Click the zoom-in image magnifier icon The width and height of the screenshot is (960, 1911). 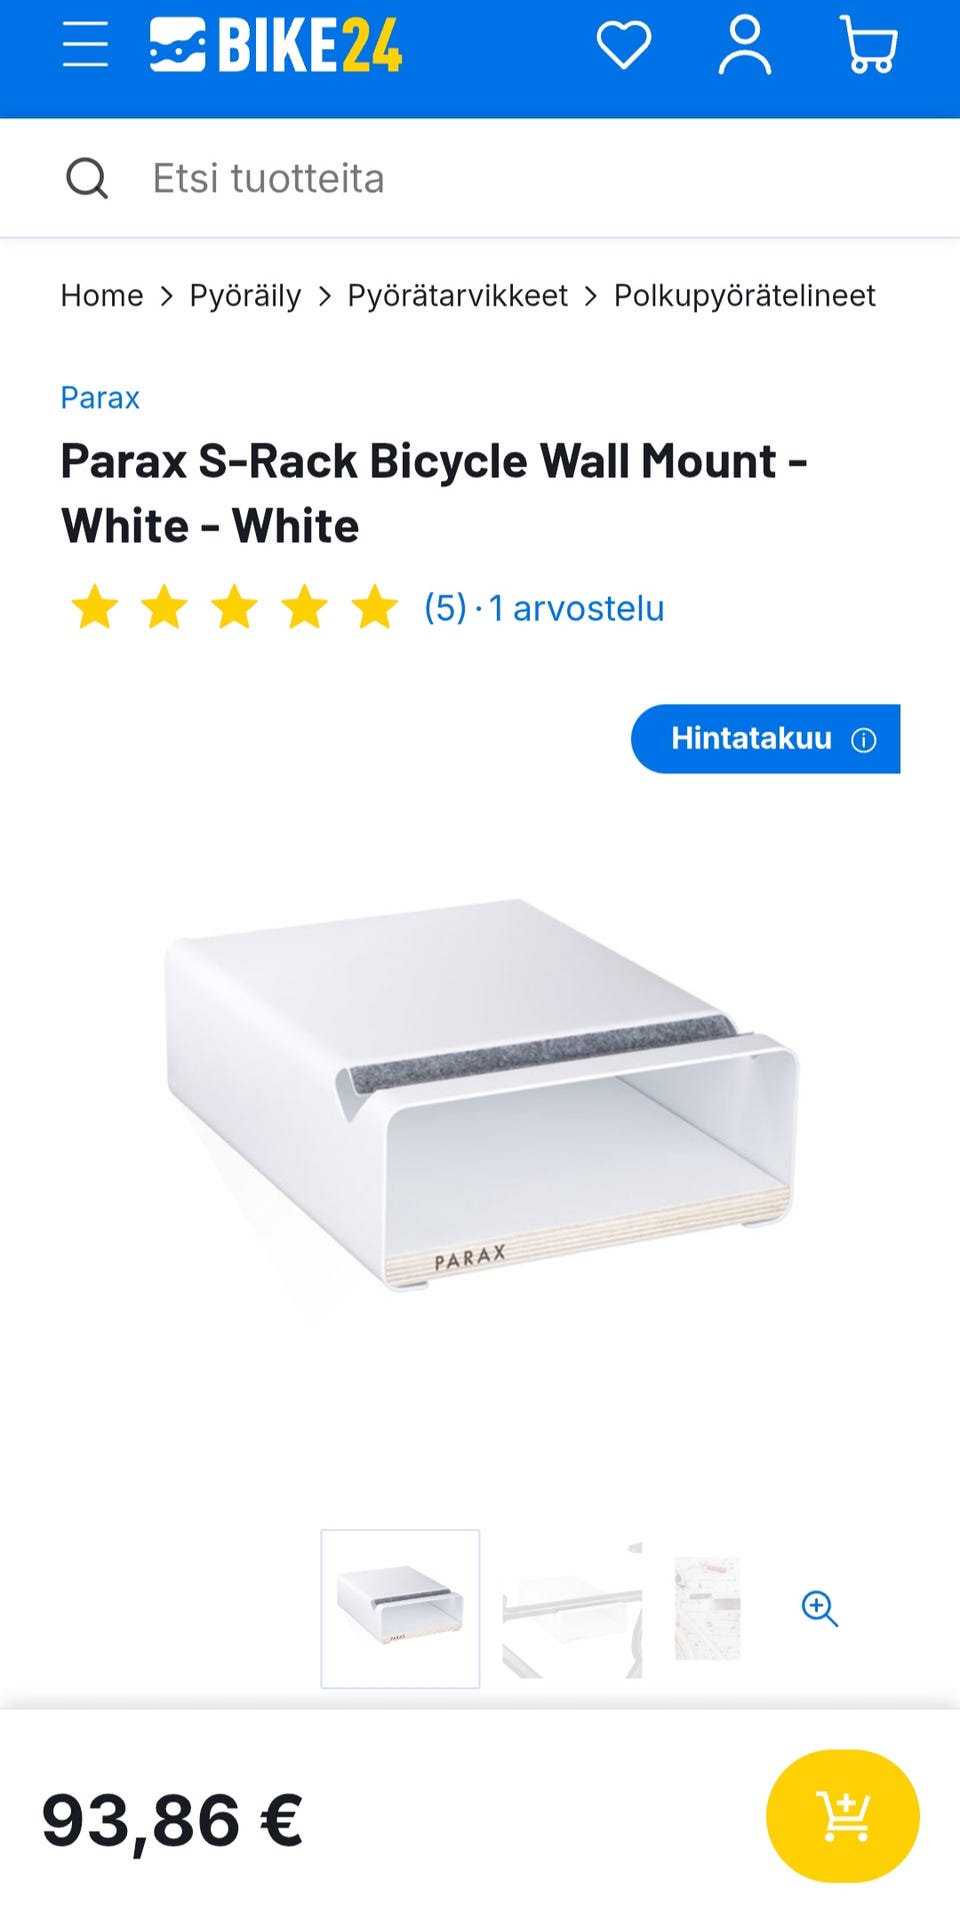(x=820, y=1609)
